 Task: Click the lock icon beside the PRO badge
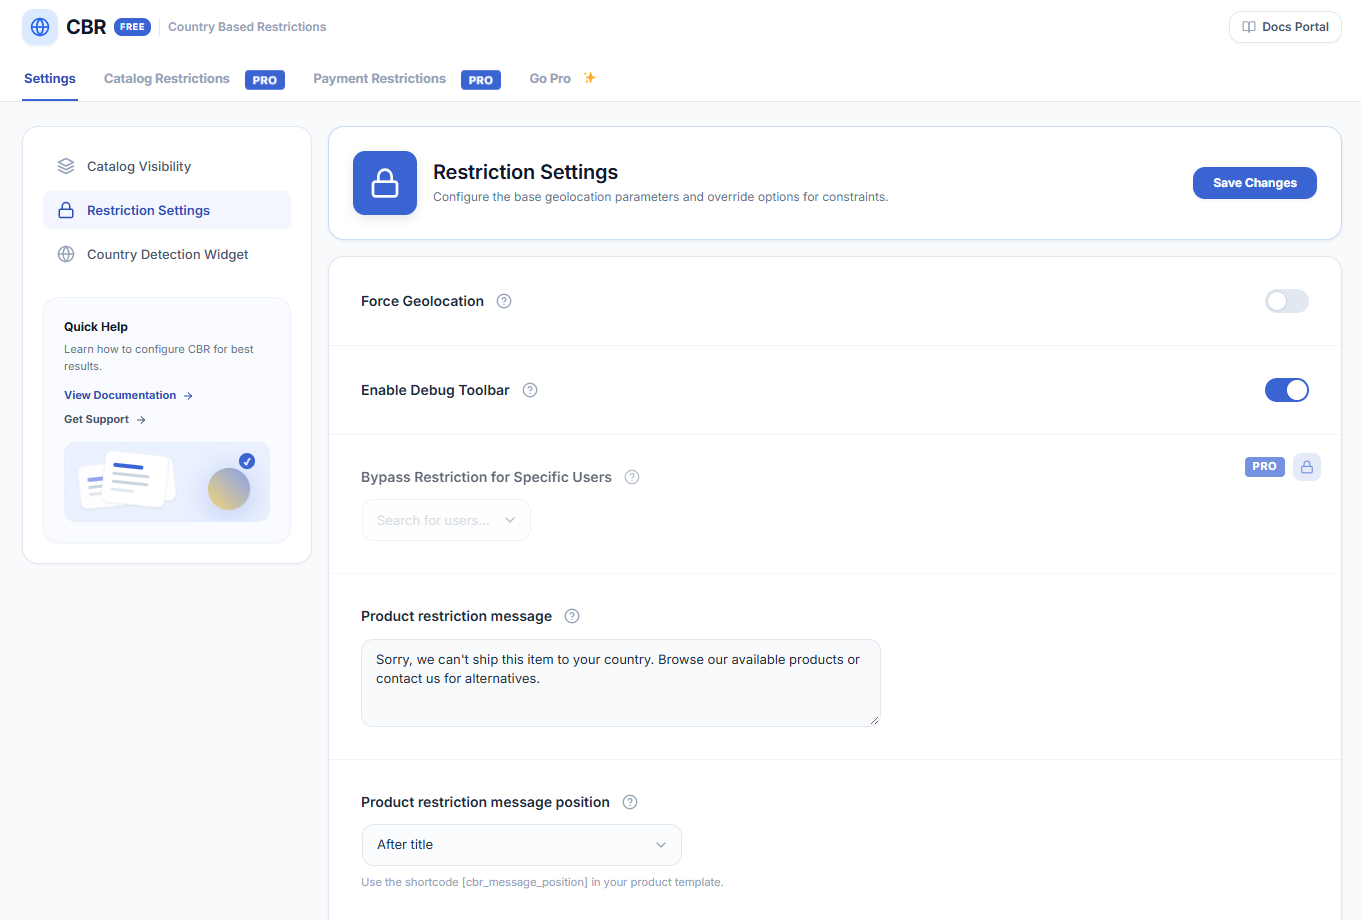point(1307,467)
